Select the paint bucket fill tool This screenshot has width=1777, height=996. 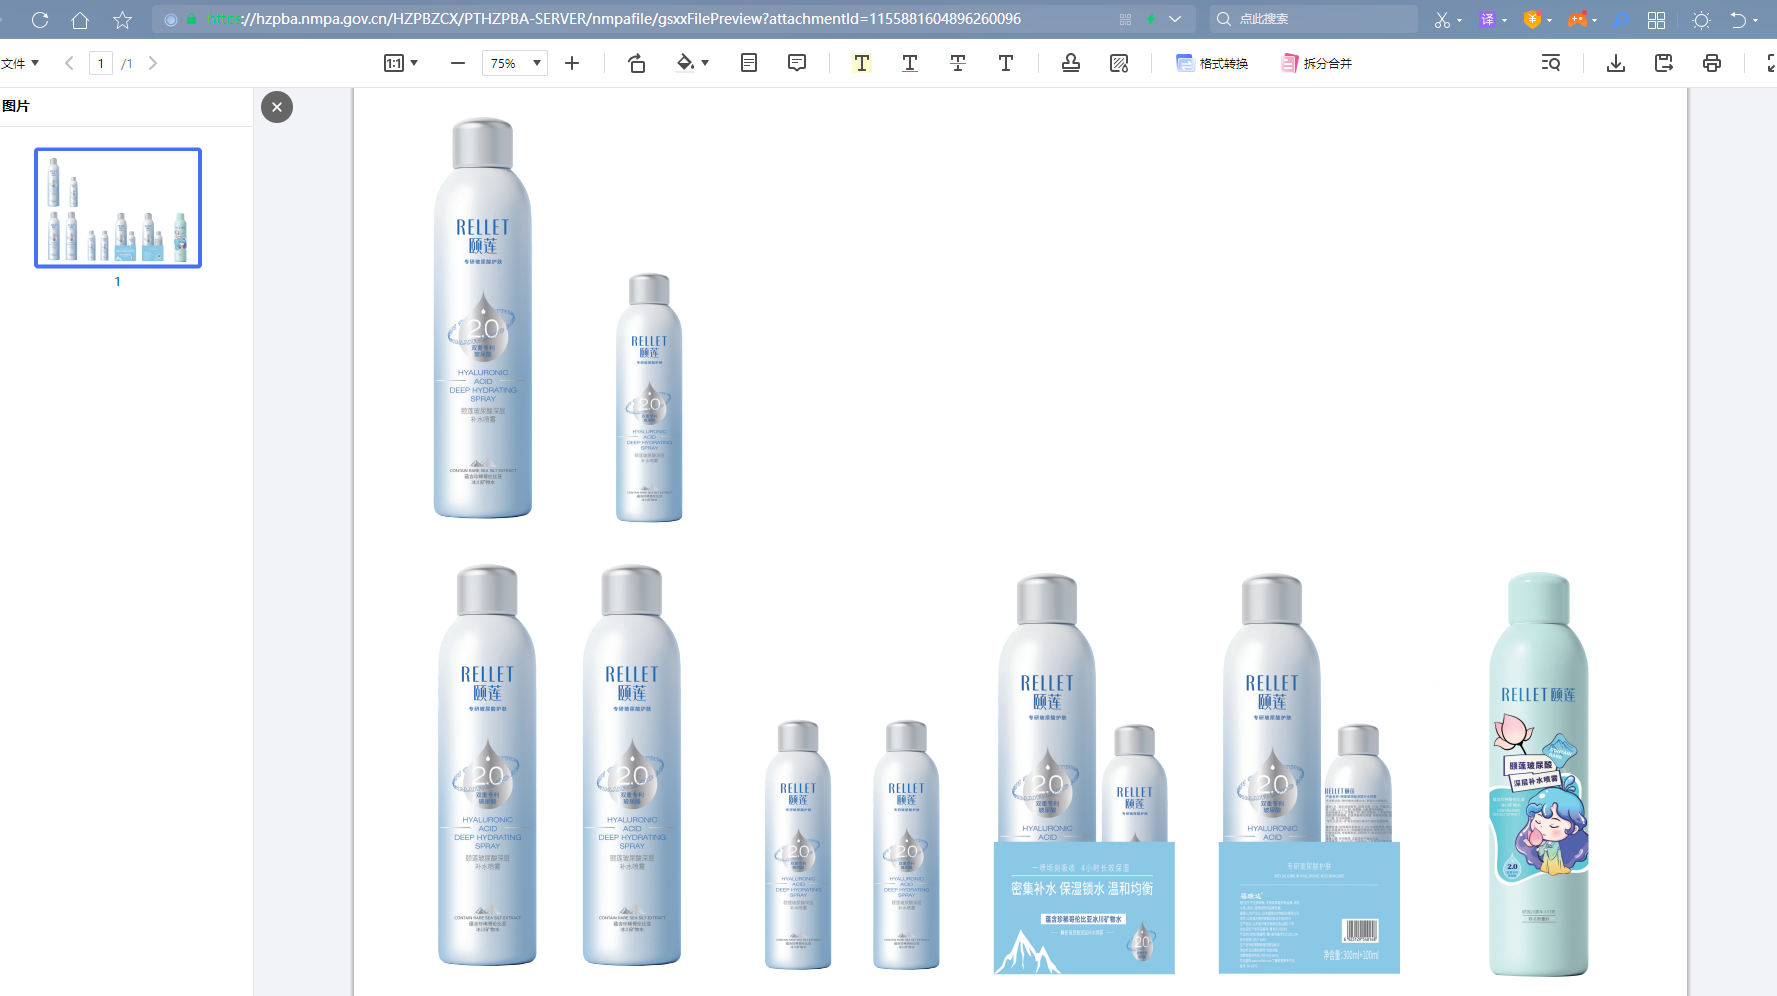(x=685, y=63)
